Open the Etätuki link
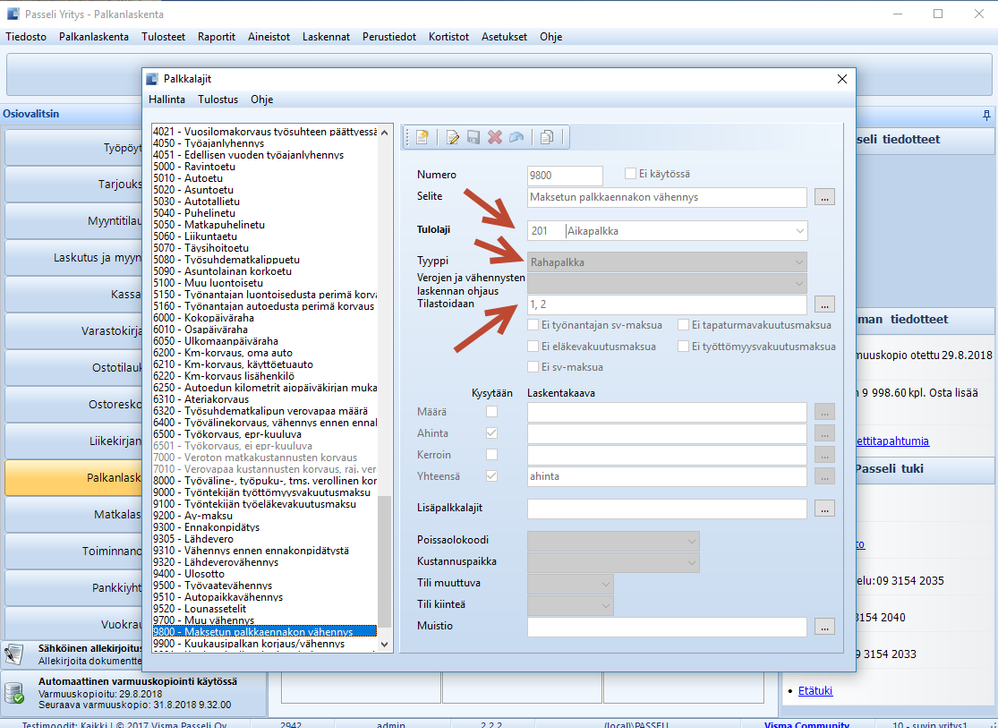998x728 pixels. click(815, 691)
